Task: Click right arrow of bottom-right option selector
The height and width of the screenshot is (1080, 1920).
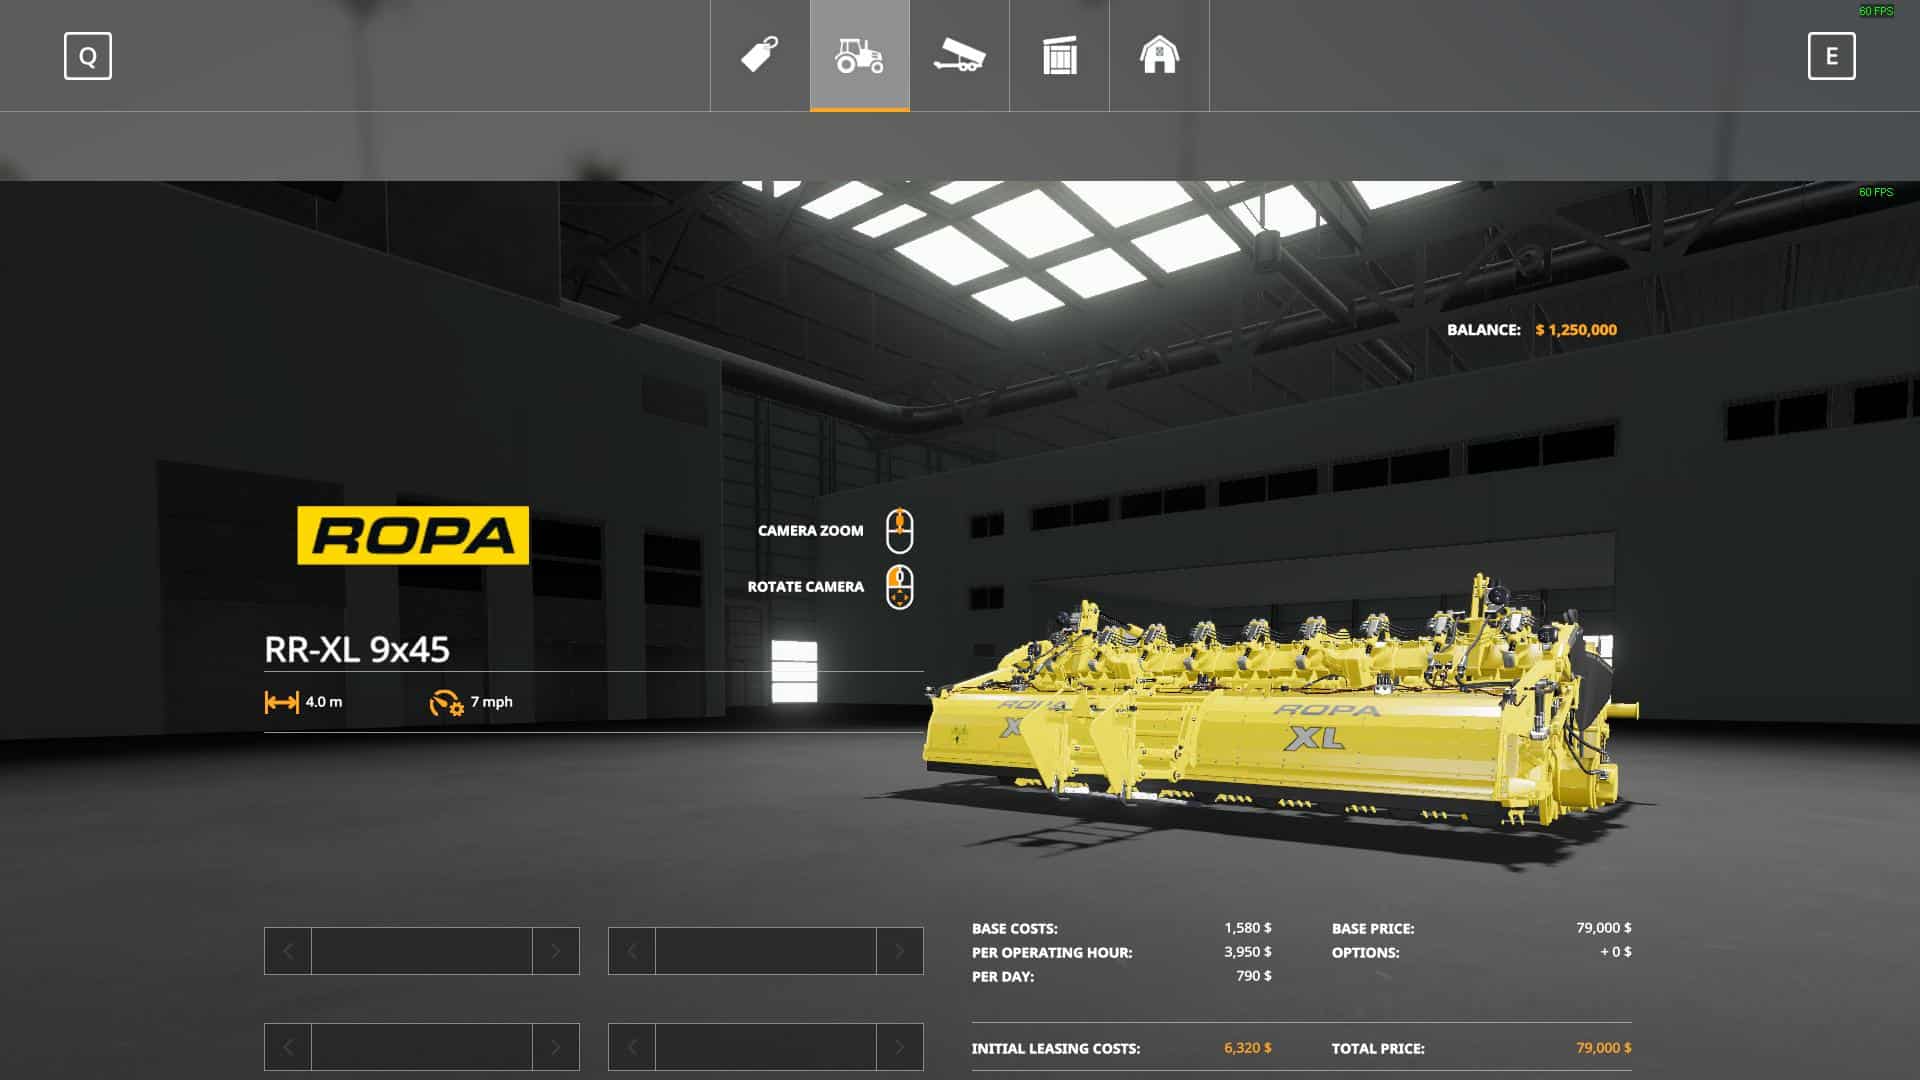Action: pyautogui.click(x=900, y=1047)
